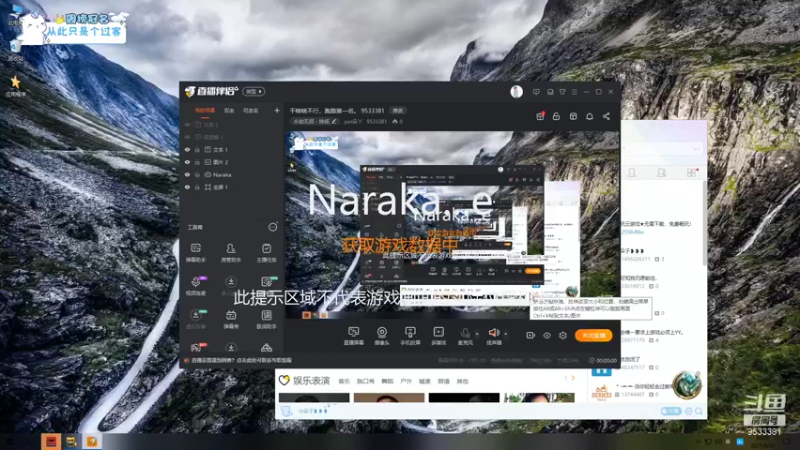Open the layout icon next to bell
The image size is (800, 450).
click(x=573, y=116)
